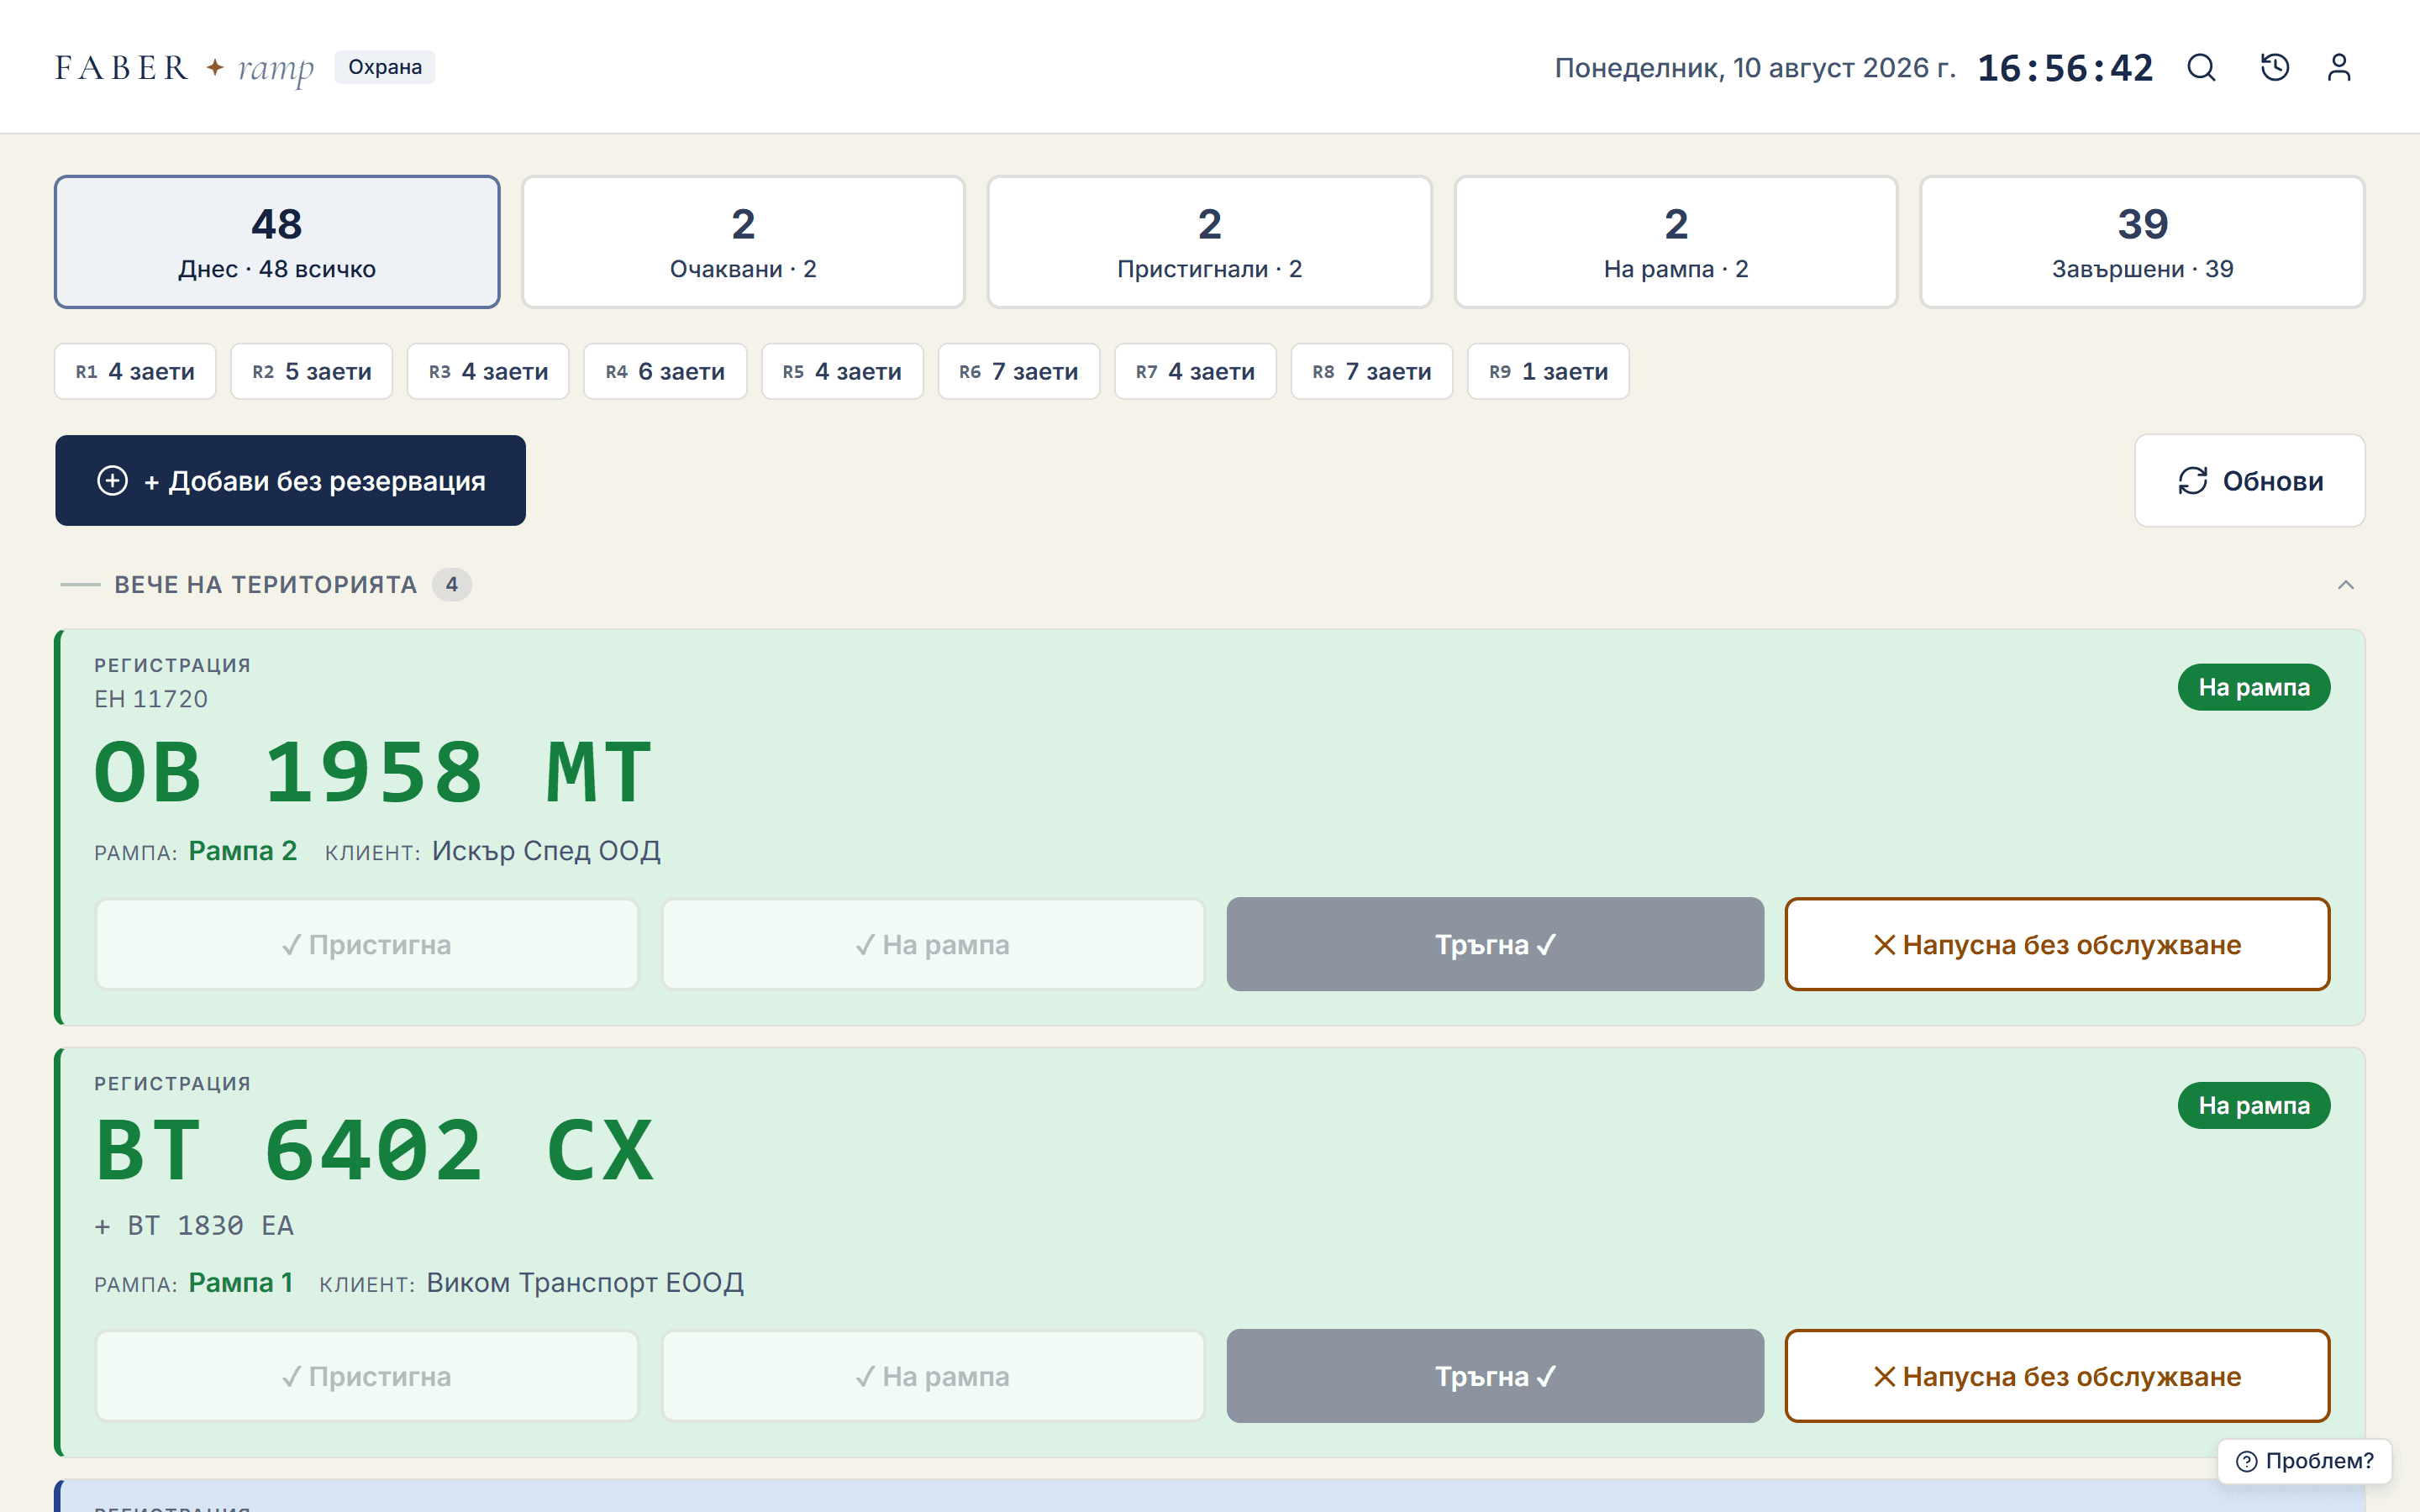This screenshot has width=2420, height=1512.
Task: Filter by ramp R7 4 заети
Action: [1195, 372]
